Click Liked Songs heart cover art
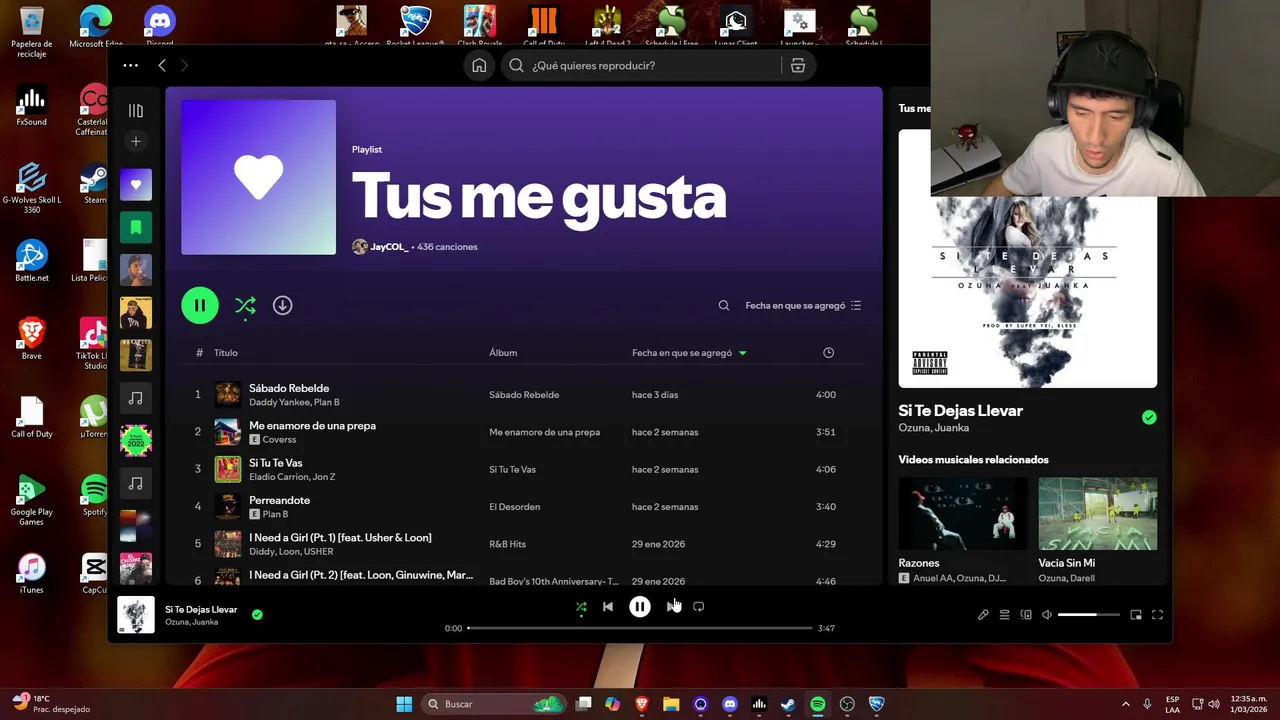This screenshot has width=1280, height=720. [x=259, y=178]
